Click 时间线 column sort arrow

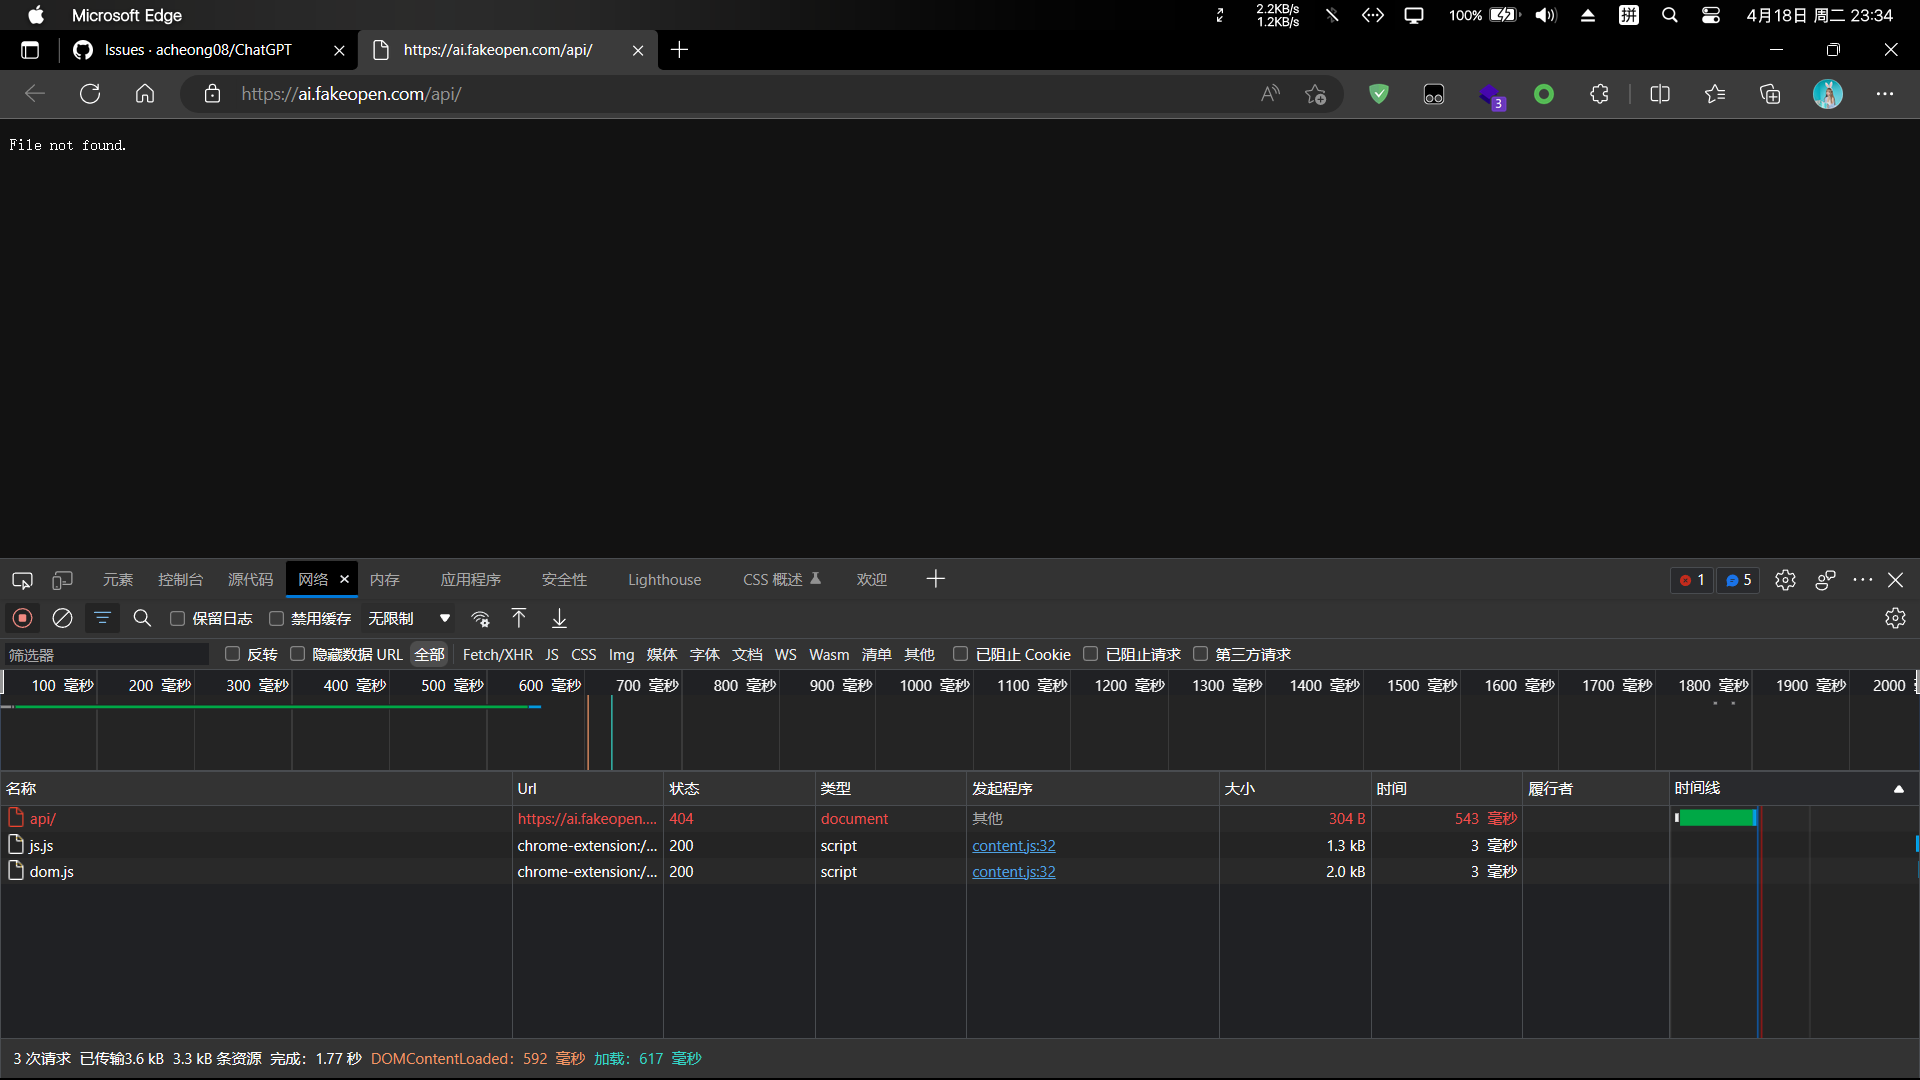click(x=1898, y=789)
